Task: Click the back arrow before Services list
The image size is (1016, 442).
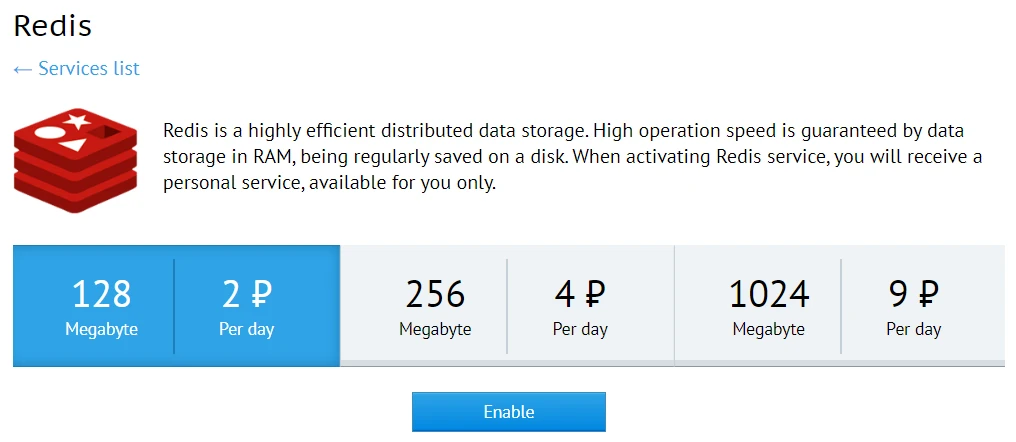Action: click(23, 69)
